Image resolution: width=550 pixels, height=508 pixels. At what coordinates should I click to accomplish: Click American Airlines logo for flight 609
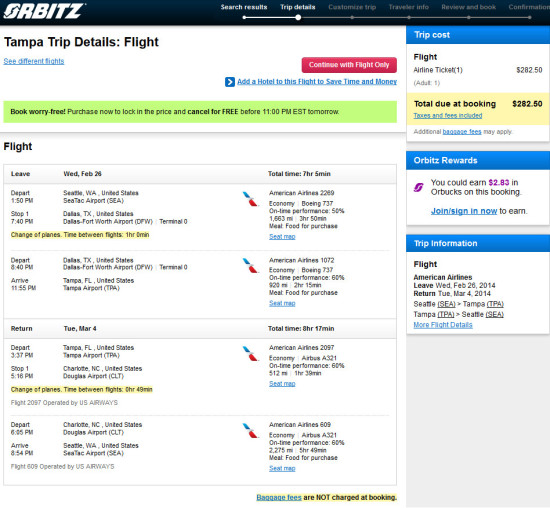pos(250,430)
